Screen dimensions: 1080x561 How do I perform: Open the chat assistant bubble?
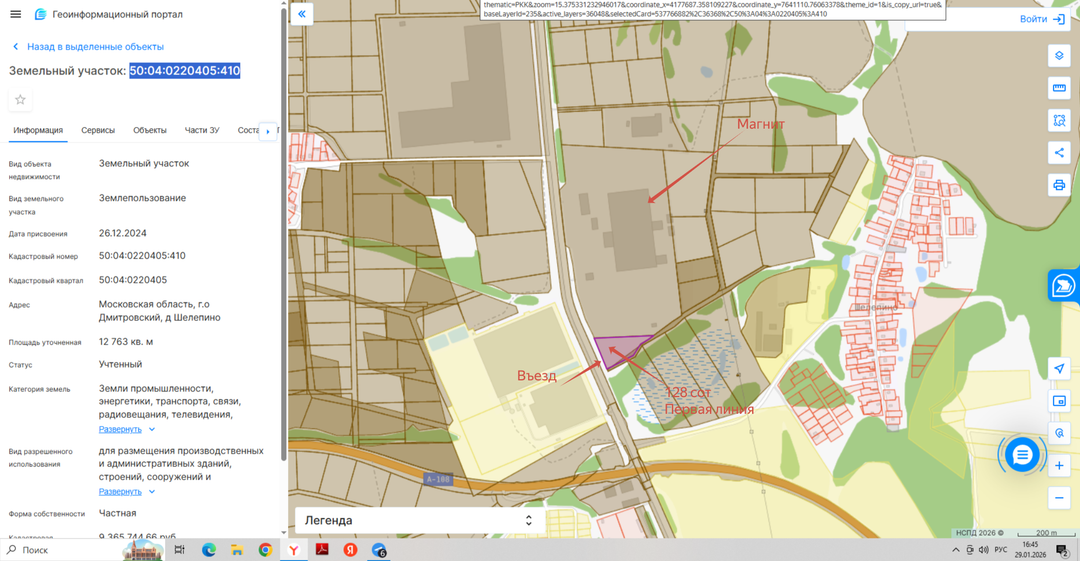[1021, 455]
